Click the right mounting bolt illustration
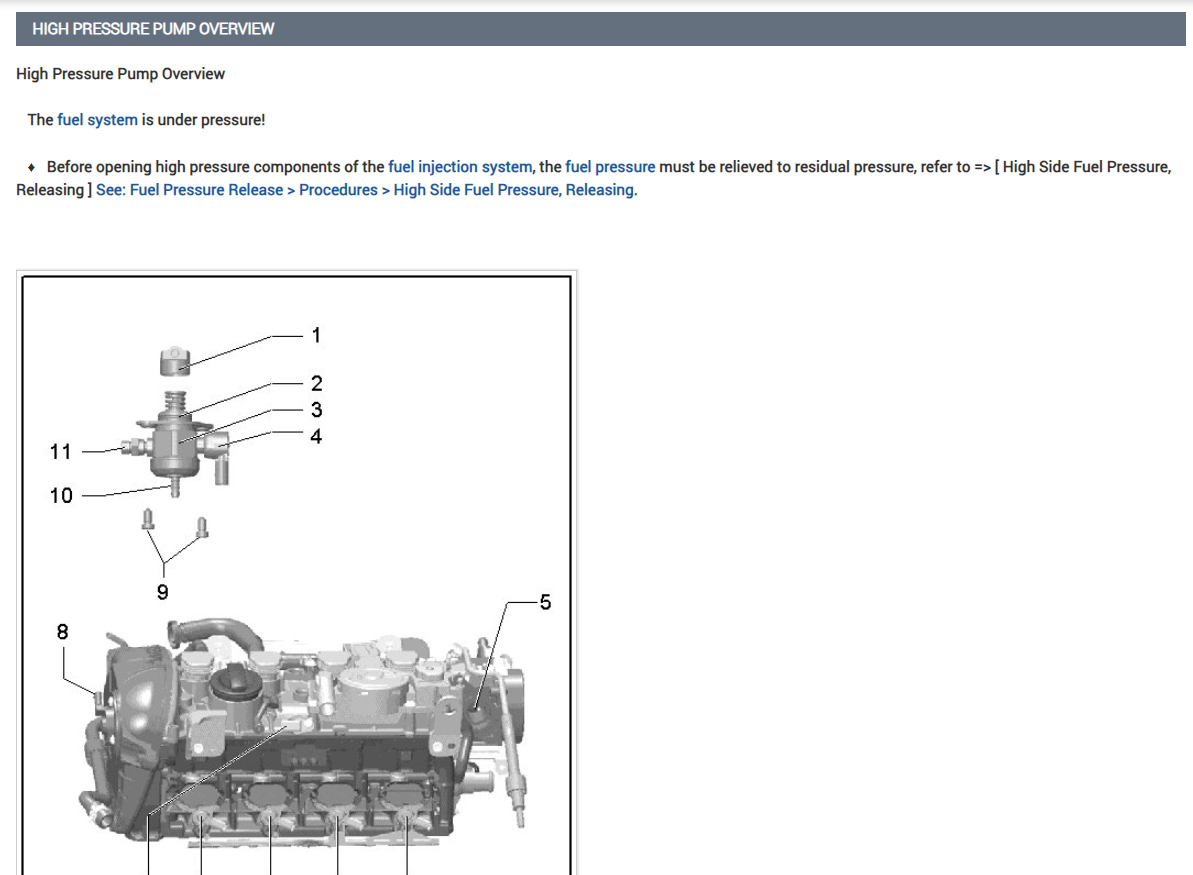The height and width of the screenshot is (875, 1193). coord(202,527)
